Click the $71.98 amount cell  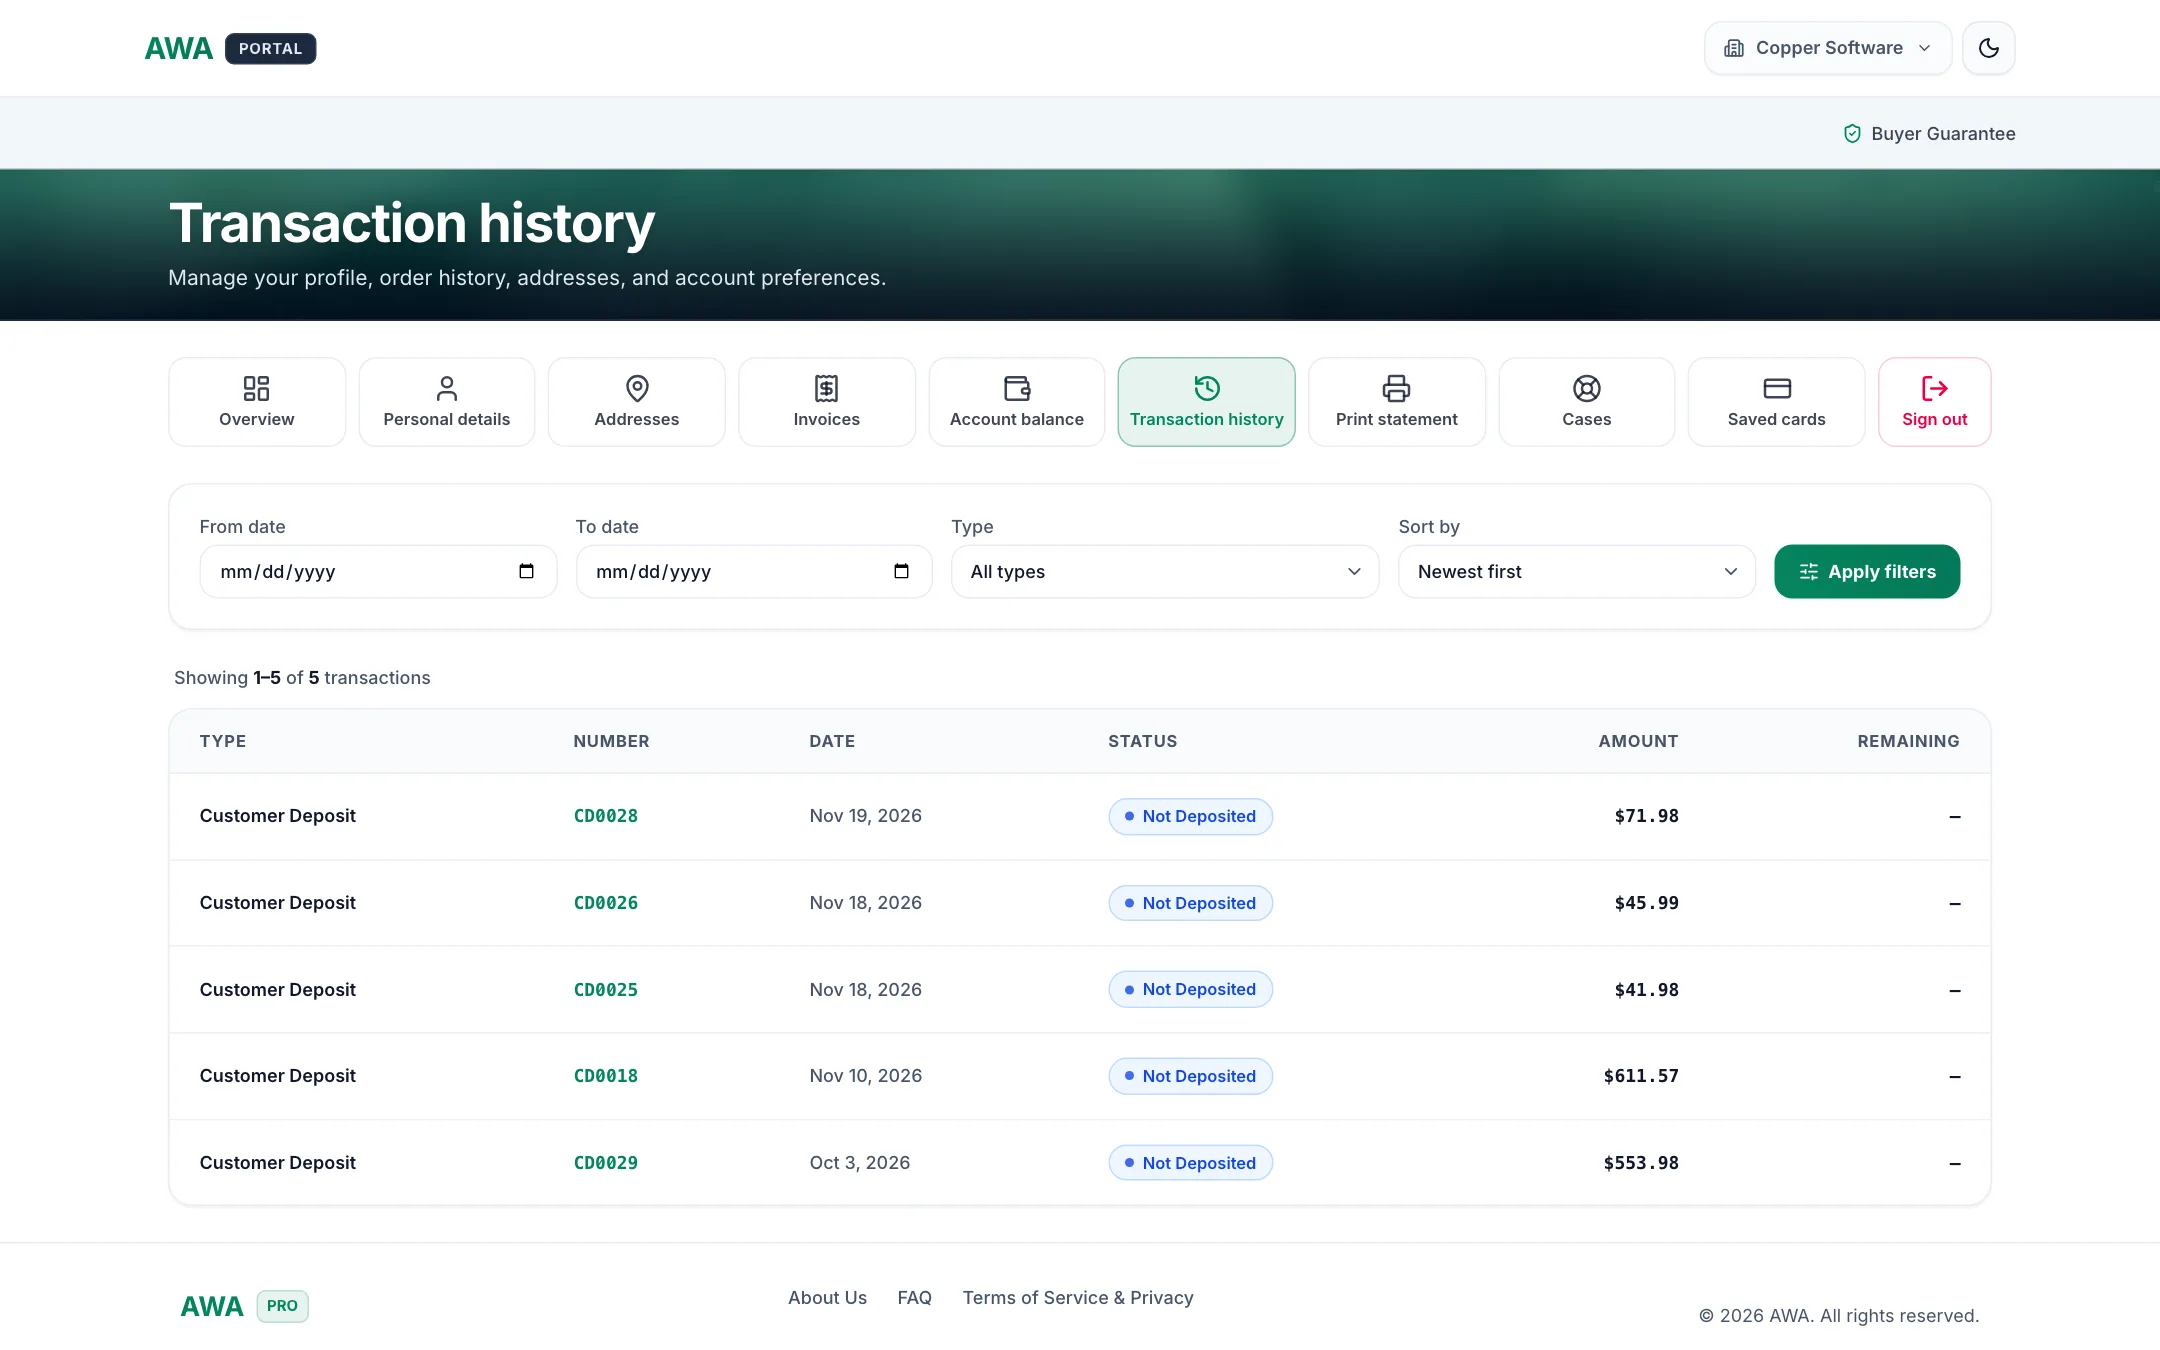pyautogui.click(x=1646, y=816)
